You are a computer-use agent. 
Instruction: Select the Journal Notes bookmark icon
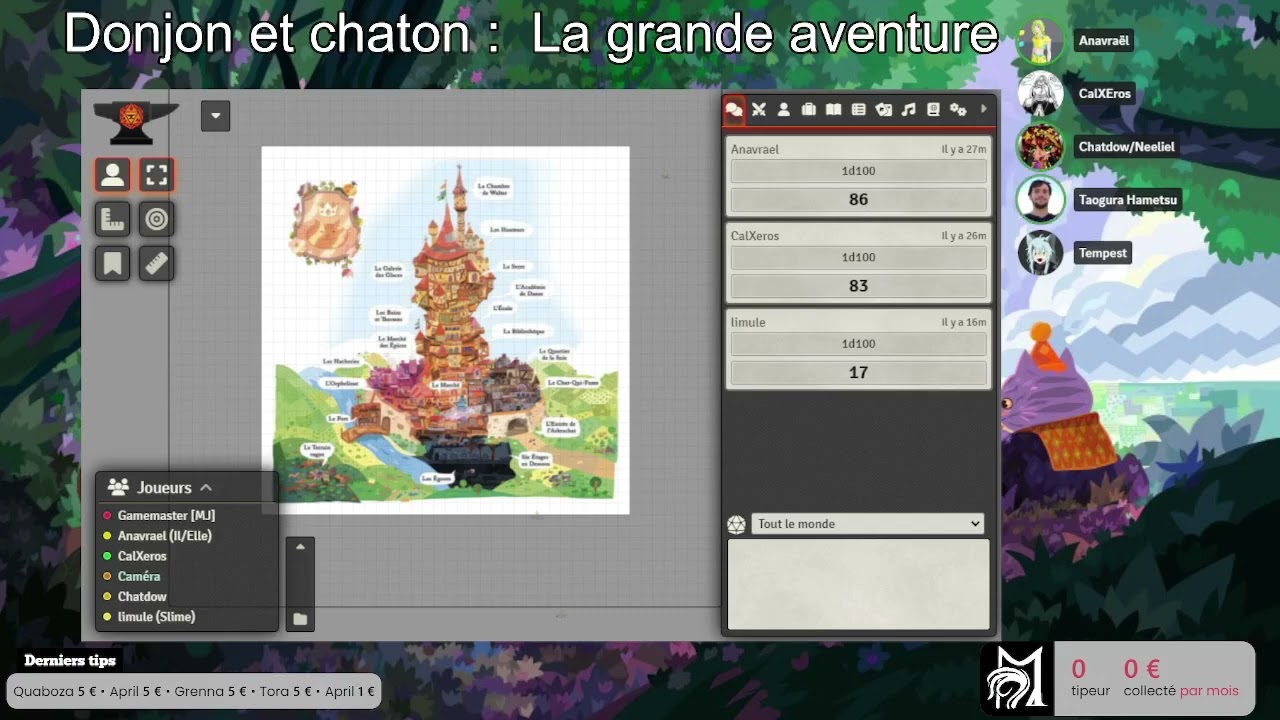(x=113, y=263)
